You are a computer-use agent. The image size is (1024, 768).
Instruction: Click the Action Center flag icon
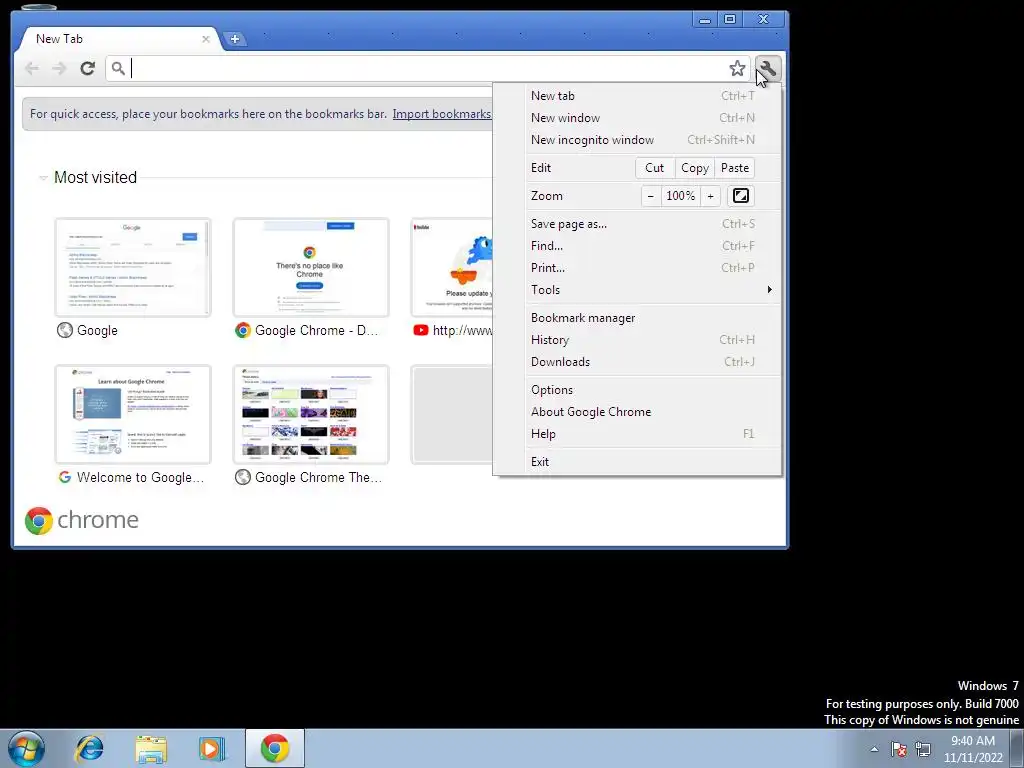coord(899,749)
